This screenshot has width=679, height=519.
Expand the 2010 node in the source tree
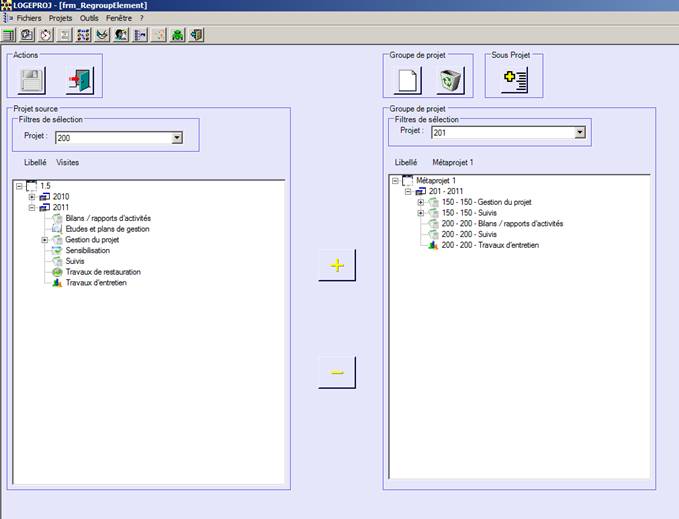pyautogui.click(x=32, y=196)
